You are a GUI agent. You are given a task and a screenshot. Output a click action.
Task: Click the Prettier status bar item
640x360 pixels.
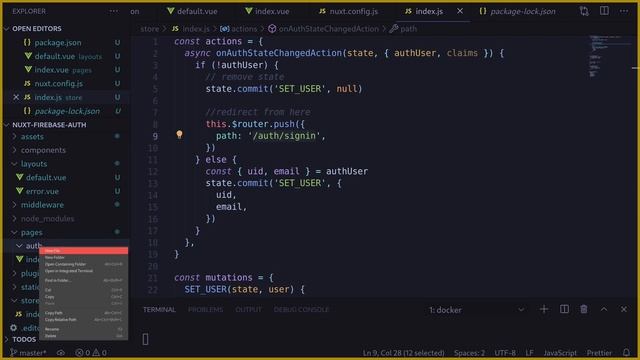click(x=599, y=353)
